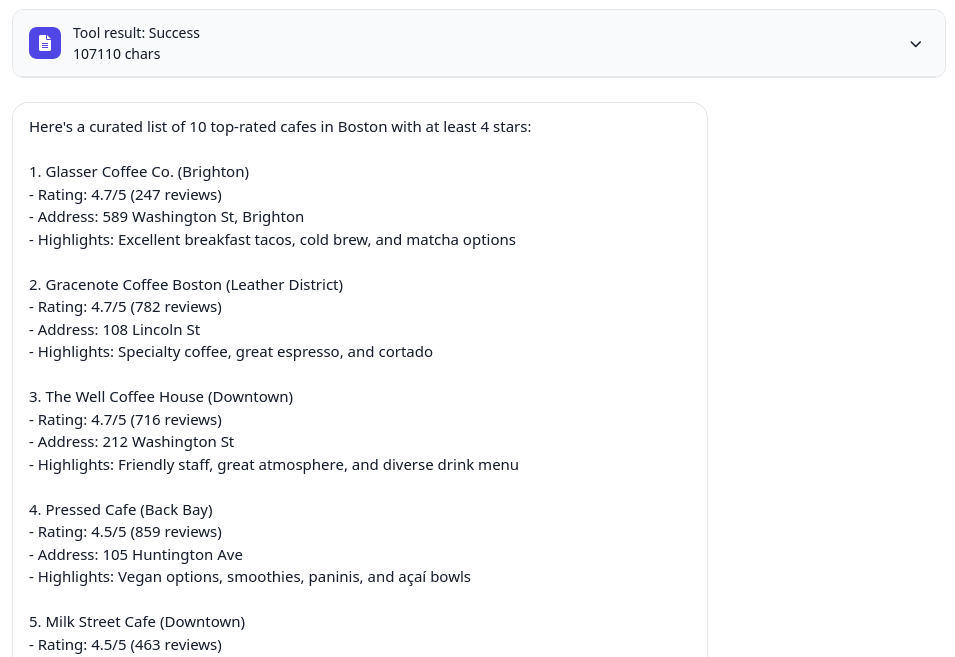Click the Tool result: Success label

[136, 33]
